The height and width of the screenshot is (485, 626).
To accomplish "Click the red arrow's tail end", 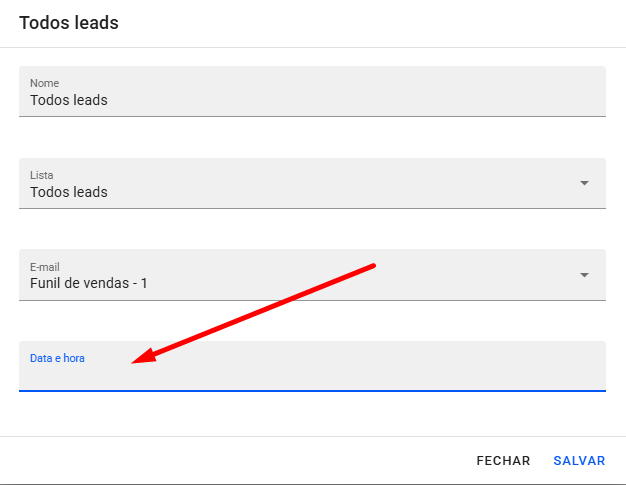I will coord(372,265).
